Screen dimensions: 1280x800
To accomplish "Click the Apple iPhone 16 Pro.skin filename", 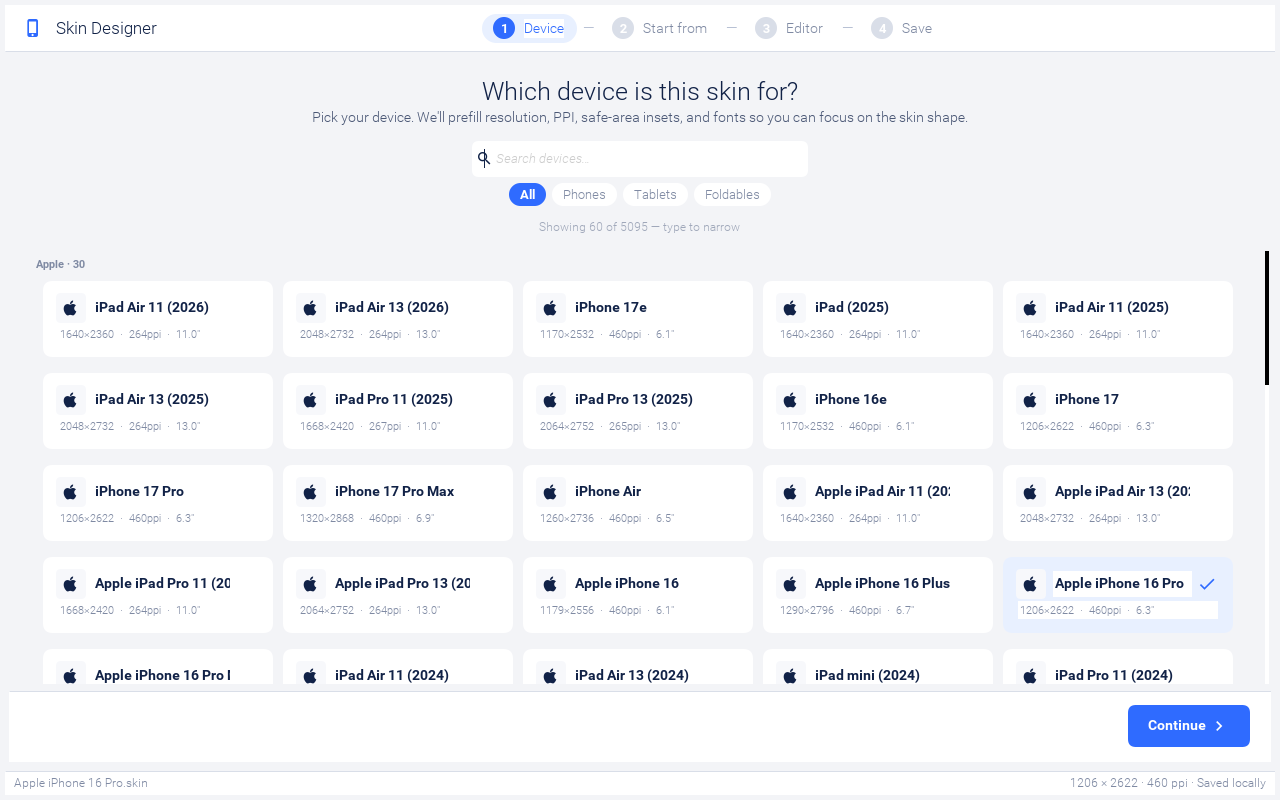I will point(81,783).
